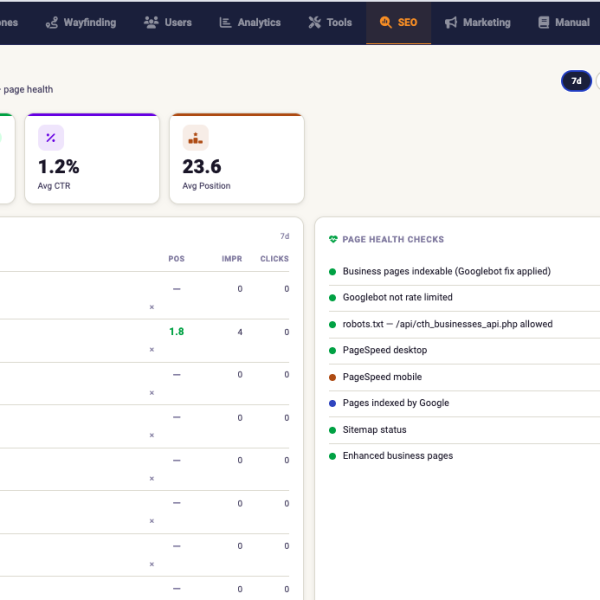Click the orange PageSpeed mobile status dot
600x600 pixels.
(333, 378)
